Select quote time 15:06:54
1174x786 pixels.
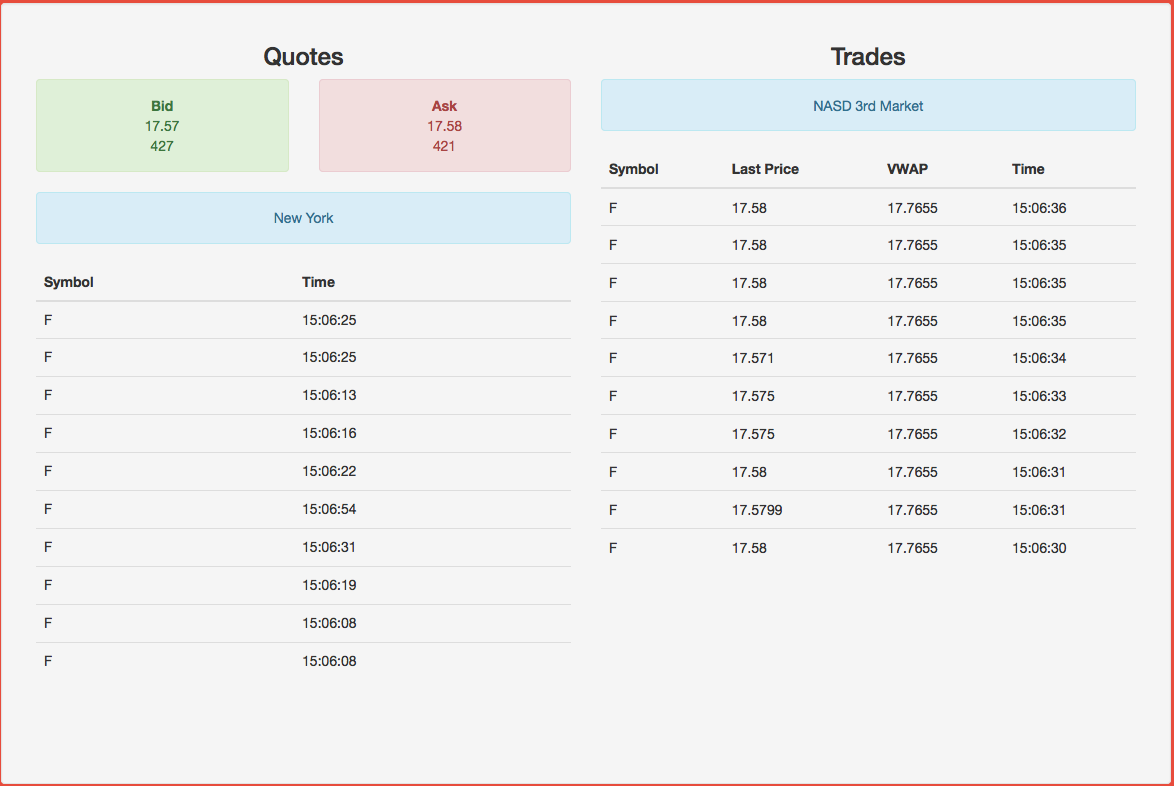pyautogui.click(x=329, y=509)
